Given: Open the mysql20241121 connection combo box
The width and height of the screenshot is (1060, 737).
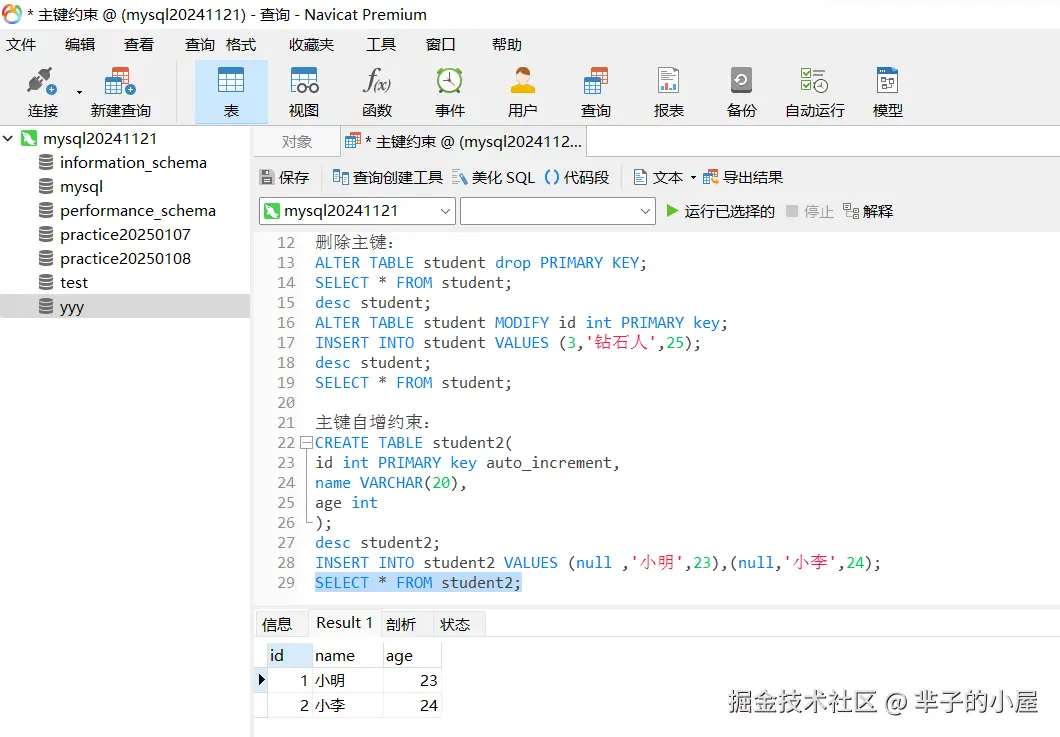Looking at the screenshot, I should [358, 211].
